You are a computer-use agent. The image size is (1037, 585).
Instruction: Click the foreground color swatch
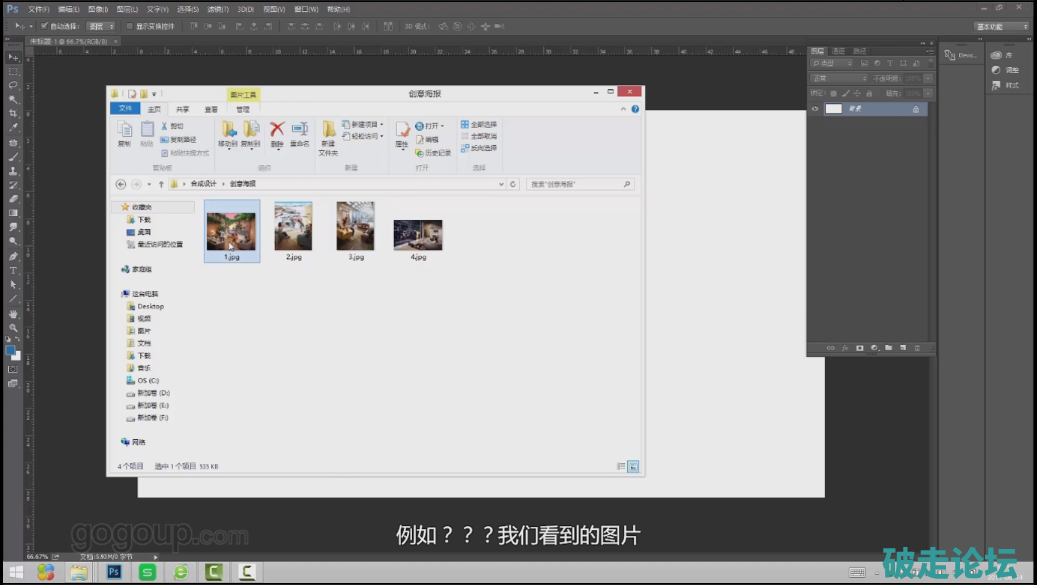click(11, 350)
